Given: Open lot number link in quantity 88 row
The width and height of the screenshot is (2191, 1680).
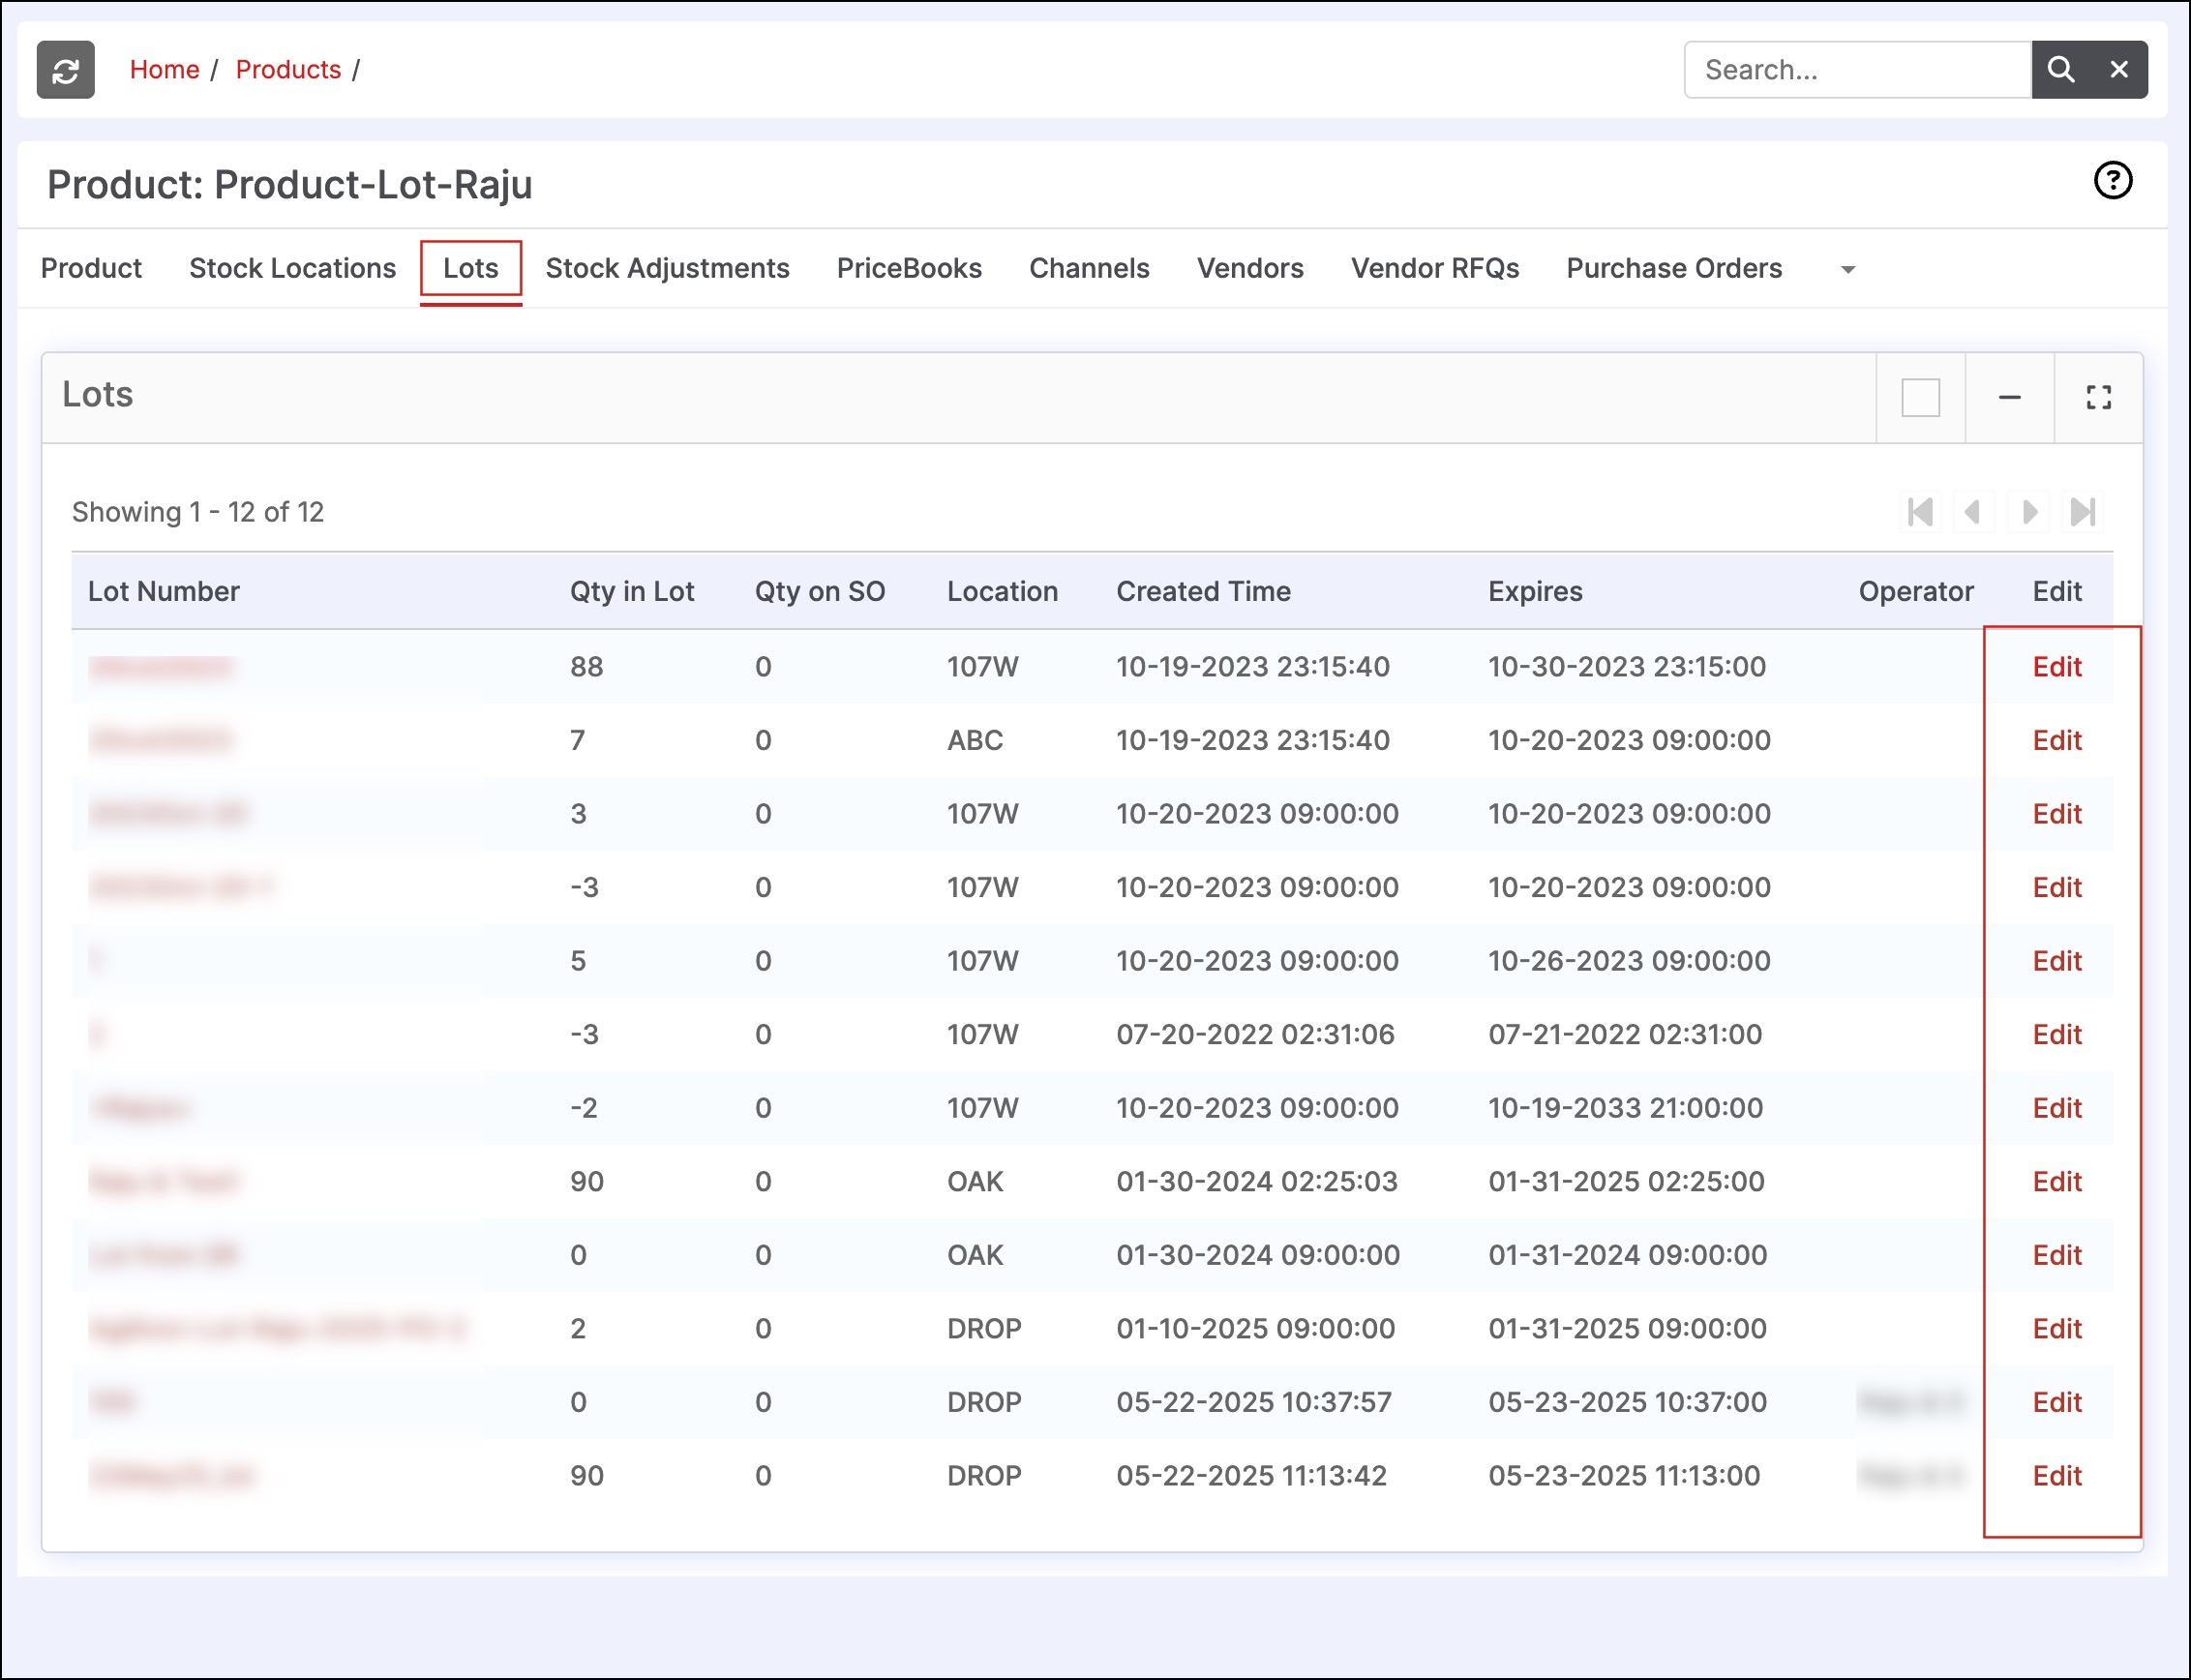Looking at the screenshot, I should [x=161, y=667].
